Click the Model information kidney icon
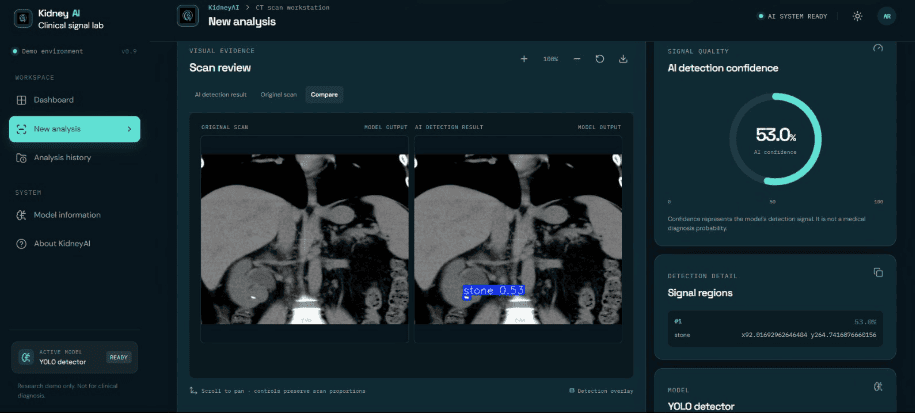 [21, 215]
